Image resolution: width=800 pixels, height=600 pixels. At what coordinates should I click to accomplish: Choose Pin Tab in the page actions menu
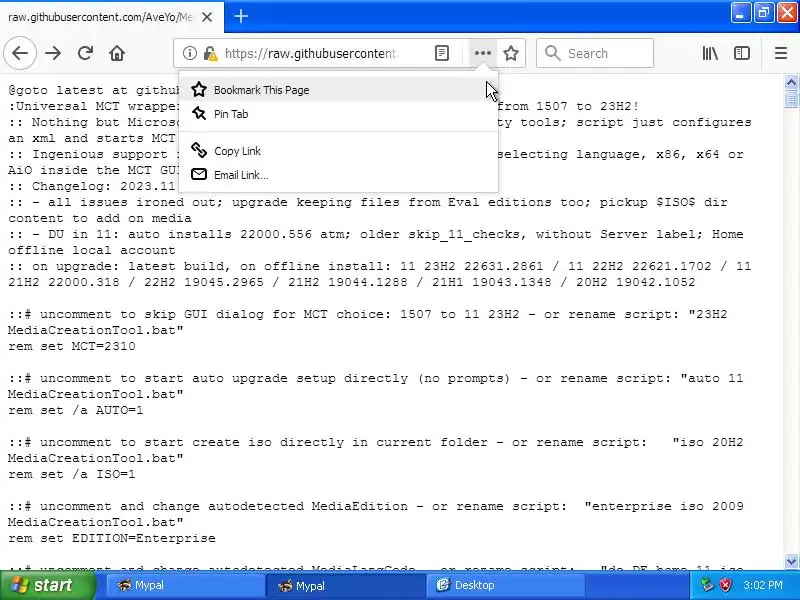pyautogui.click(x=338, y=114)
